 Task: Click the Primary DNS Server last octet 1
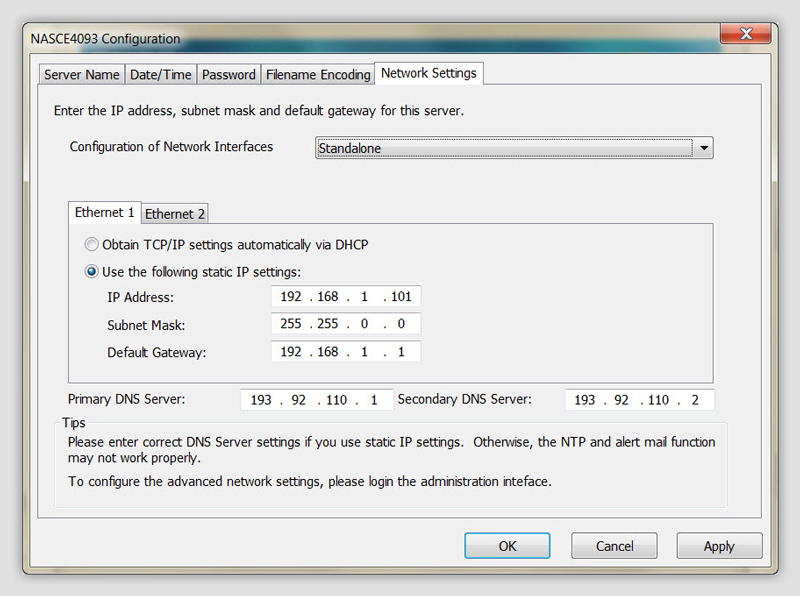pyautogui.click(x=374, y=400)
